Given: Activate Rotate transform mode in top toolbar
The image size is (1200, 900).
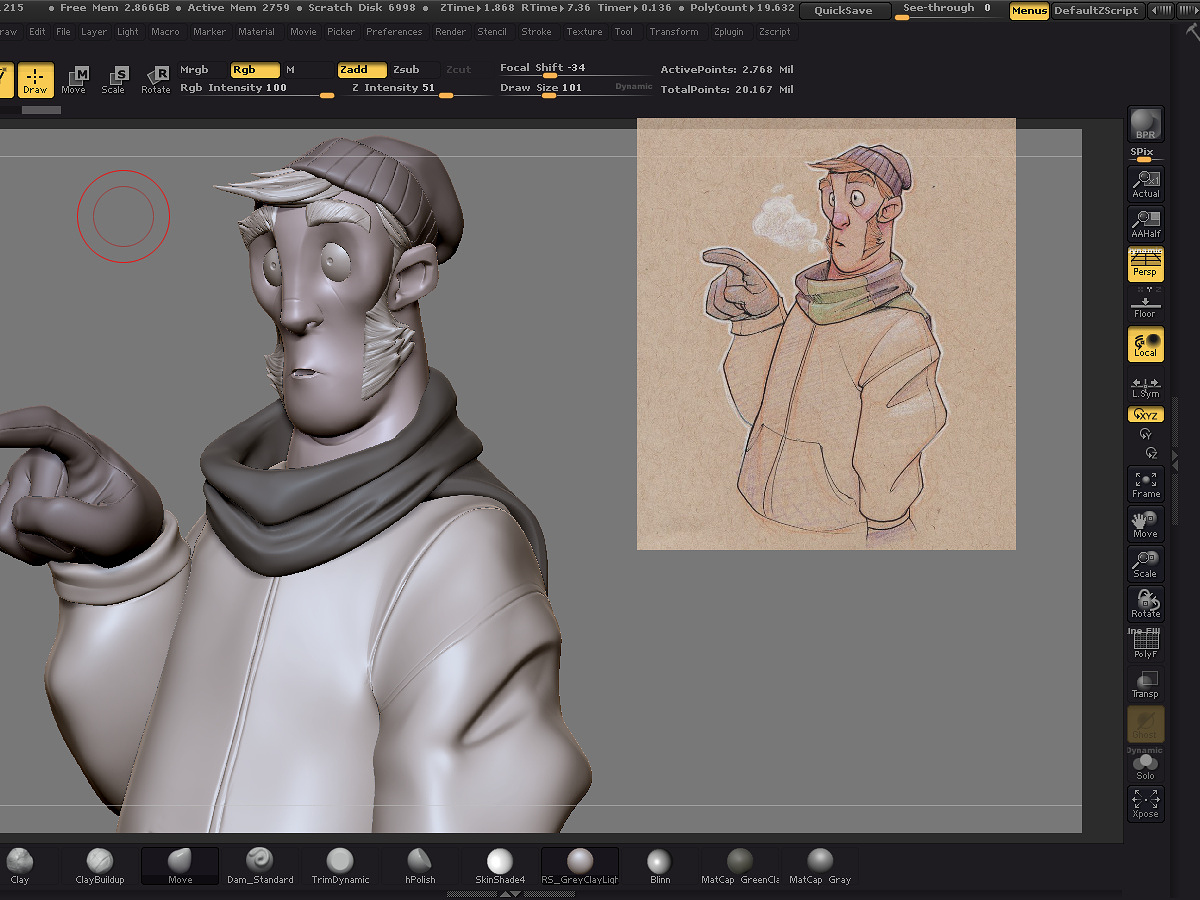Looking at the screenshot, I should click(156, 80).
